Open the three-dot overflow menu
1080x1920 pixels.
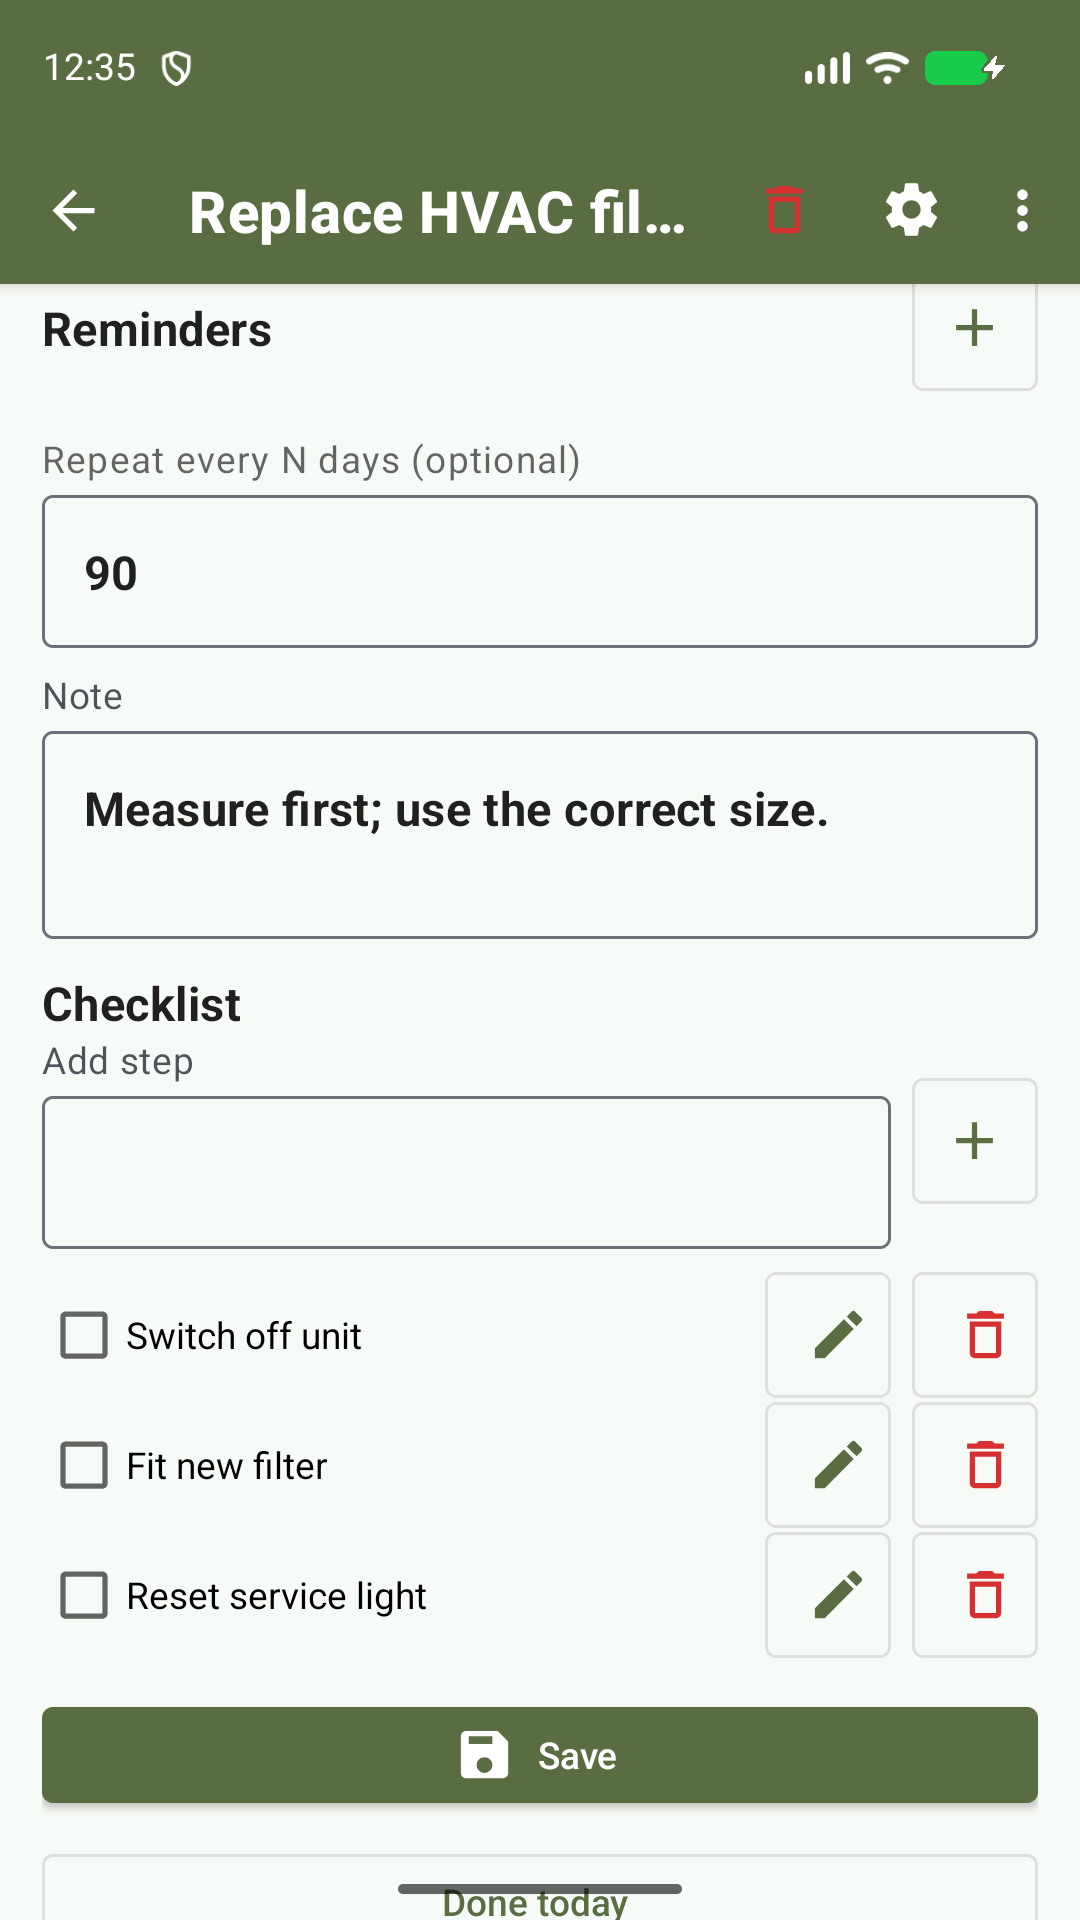1022,211
